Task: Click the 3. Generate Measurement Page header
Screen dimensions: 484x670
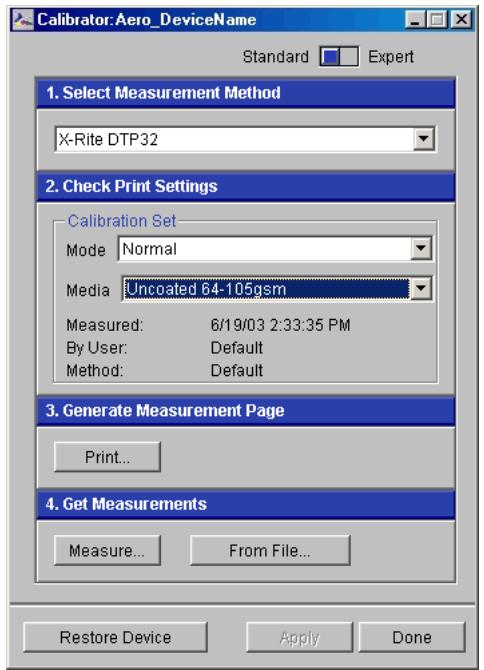Action: click(x=246, y=411)
